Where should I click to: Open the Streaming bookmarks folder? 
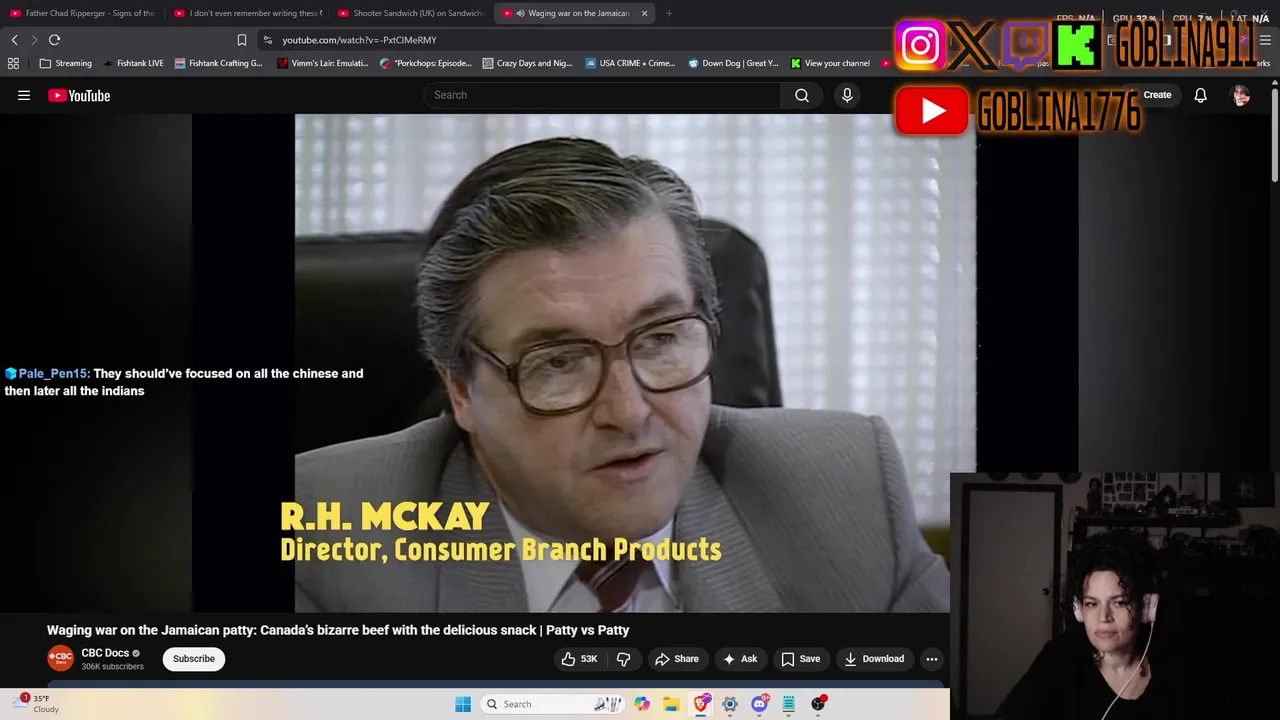pyautogui.click(x=65, y=63)
